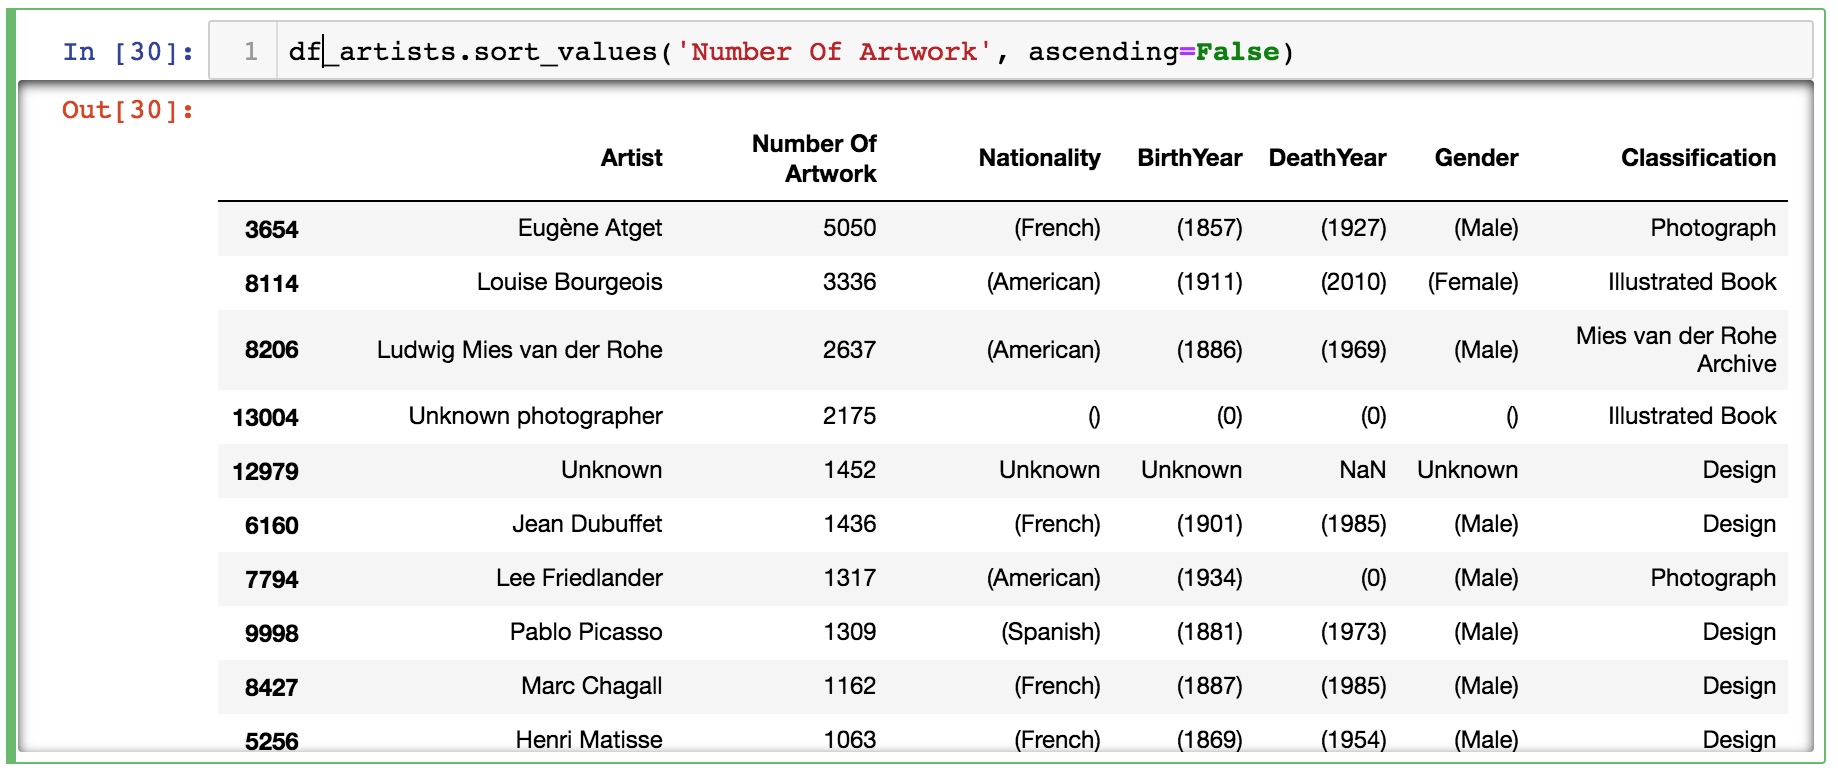Click line number 1 in the code gutter
Viewport: 1838px width, 774px height.
pos(251,52)
